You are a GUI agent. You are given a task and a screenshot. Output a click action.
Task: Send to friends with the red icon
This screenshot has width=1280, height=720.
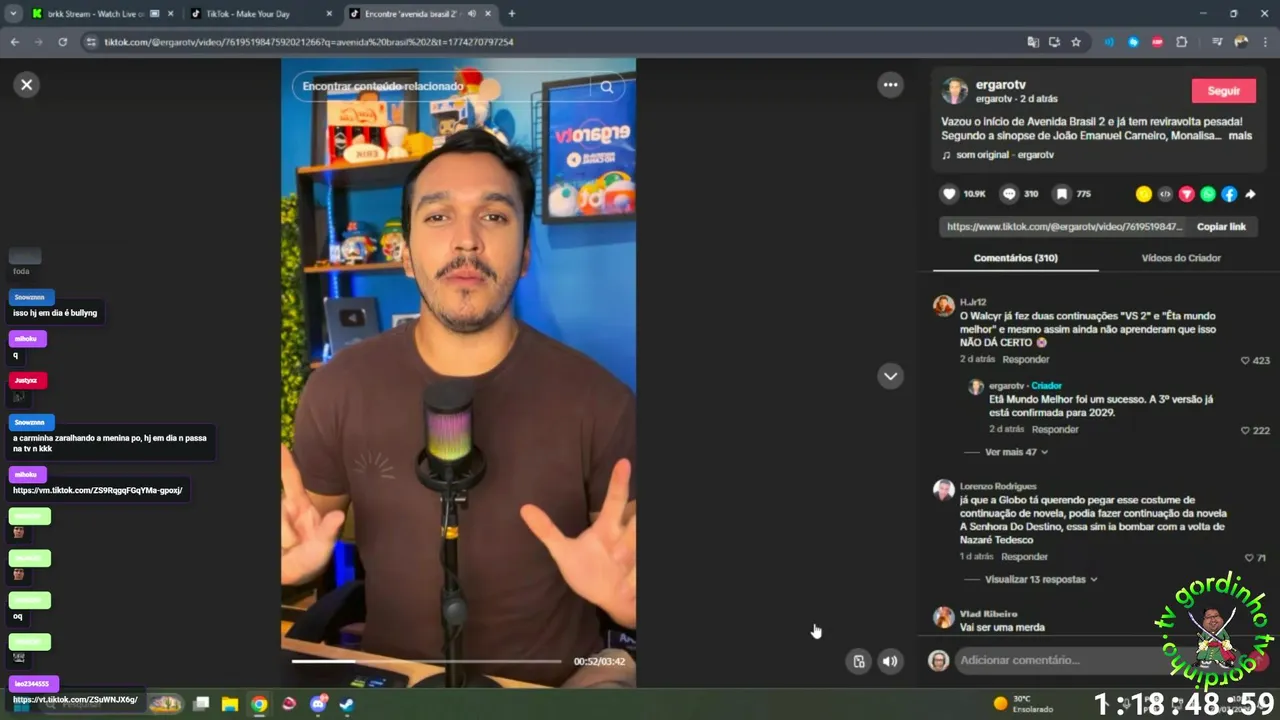(x=1187, y=194)
